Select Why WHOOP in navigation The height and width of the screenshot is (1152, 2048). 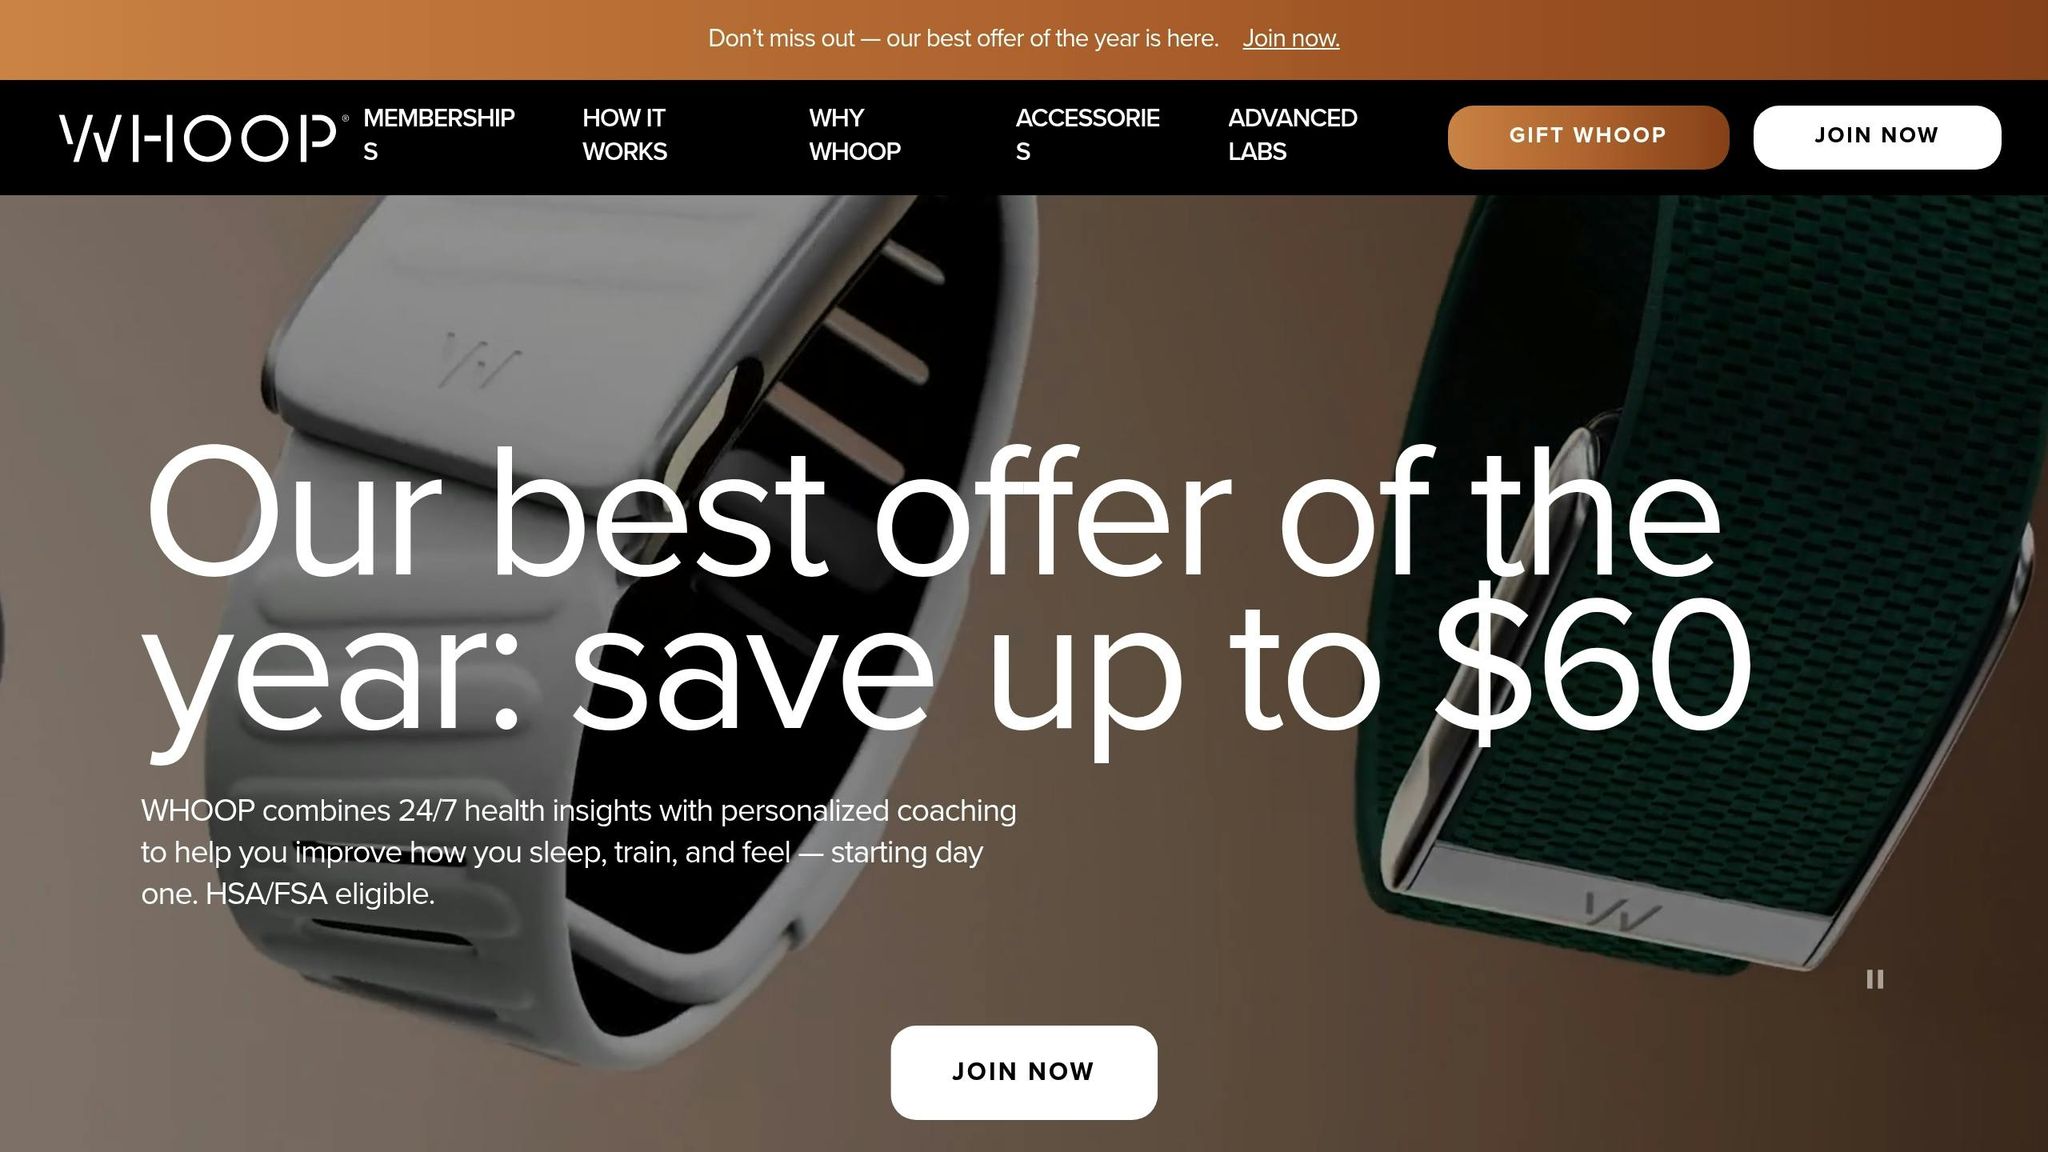pos(855,135)
